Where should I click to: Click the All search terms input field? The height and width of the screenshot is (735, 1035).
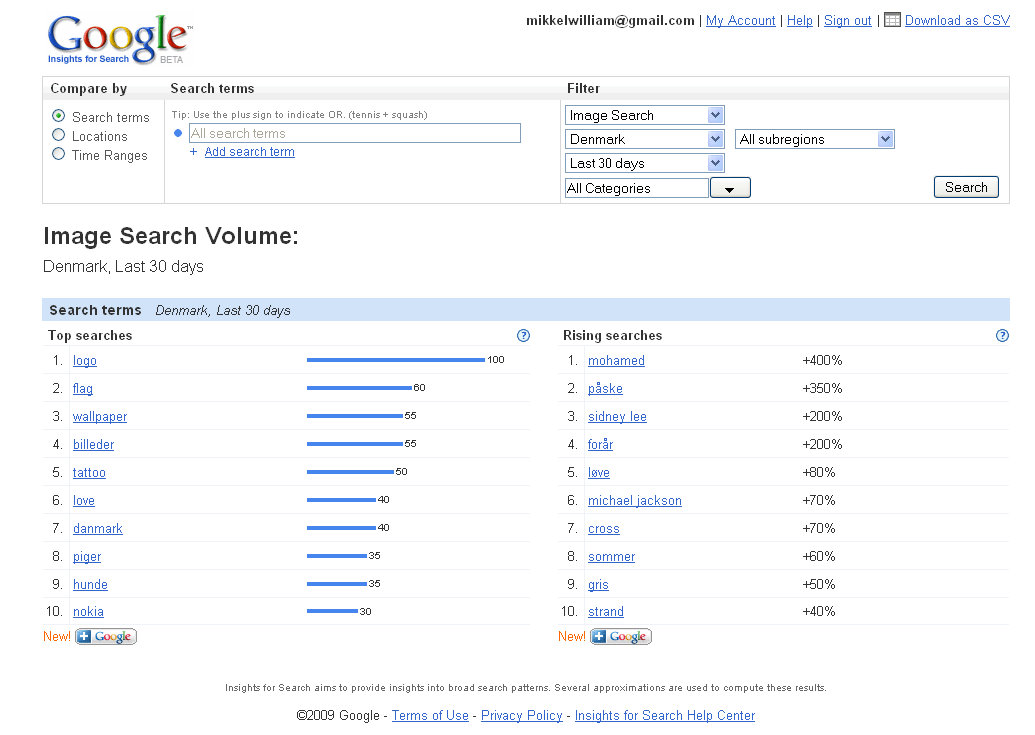tap(355, 133)
